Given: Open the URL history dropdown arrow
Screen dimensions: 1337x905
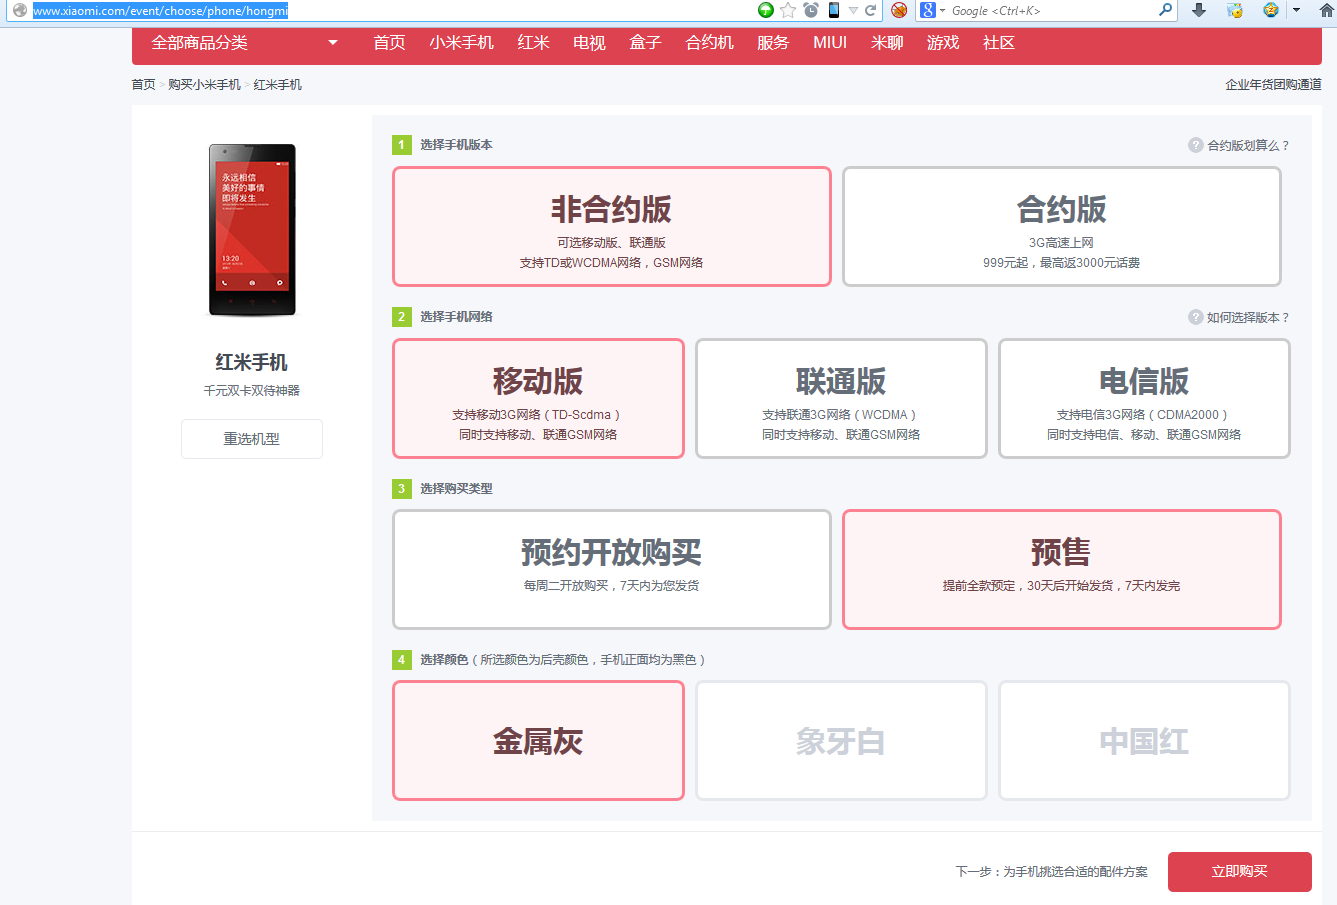Looking at the screenshot, I should [x=853, y=10].
